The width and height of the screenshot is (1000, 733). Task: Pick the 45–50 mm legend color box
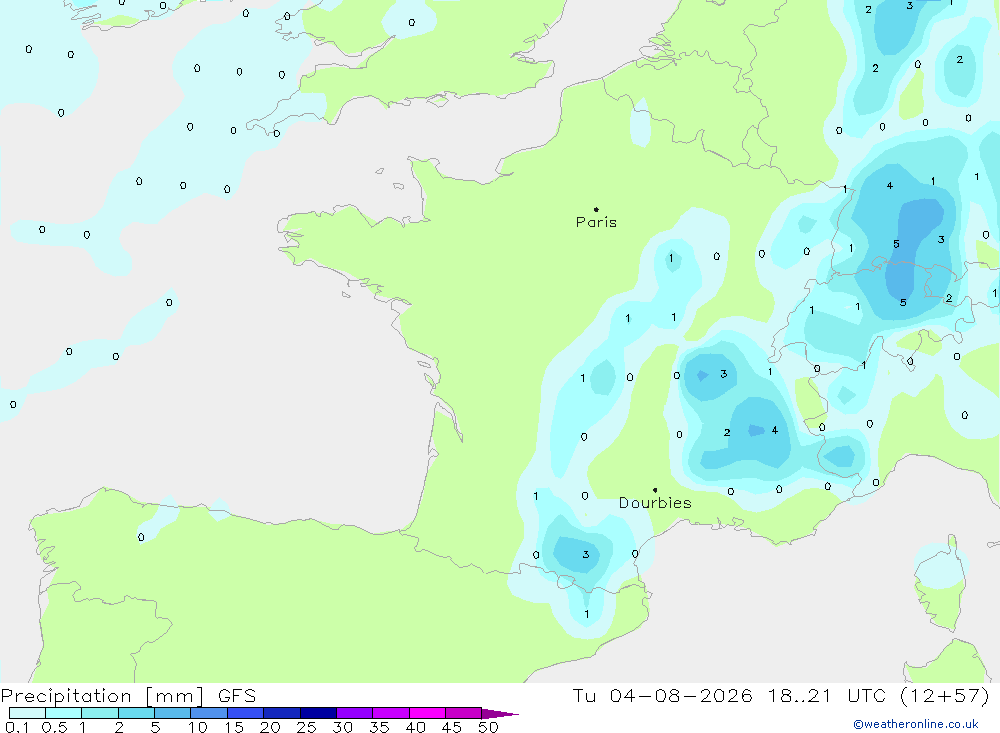click(x=464, y=713)
